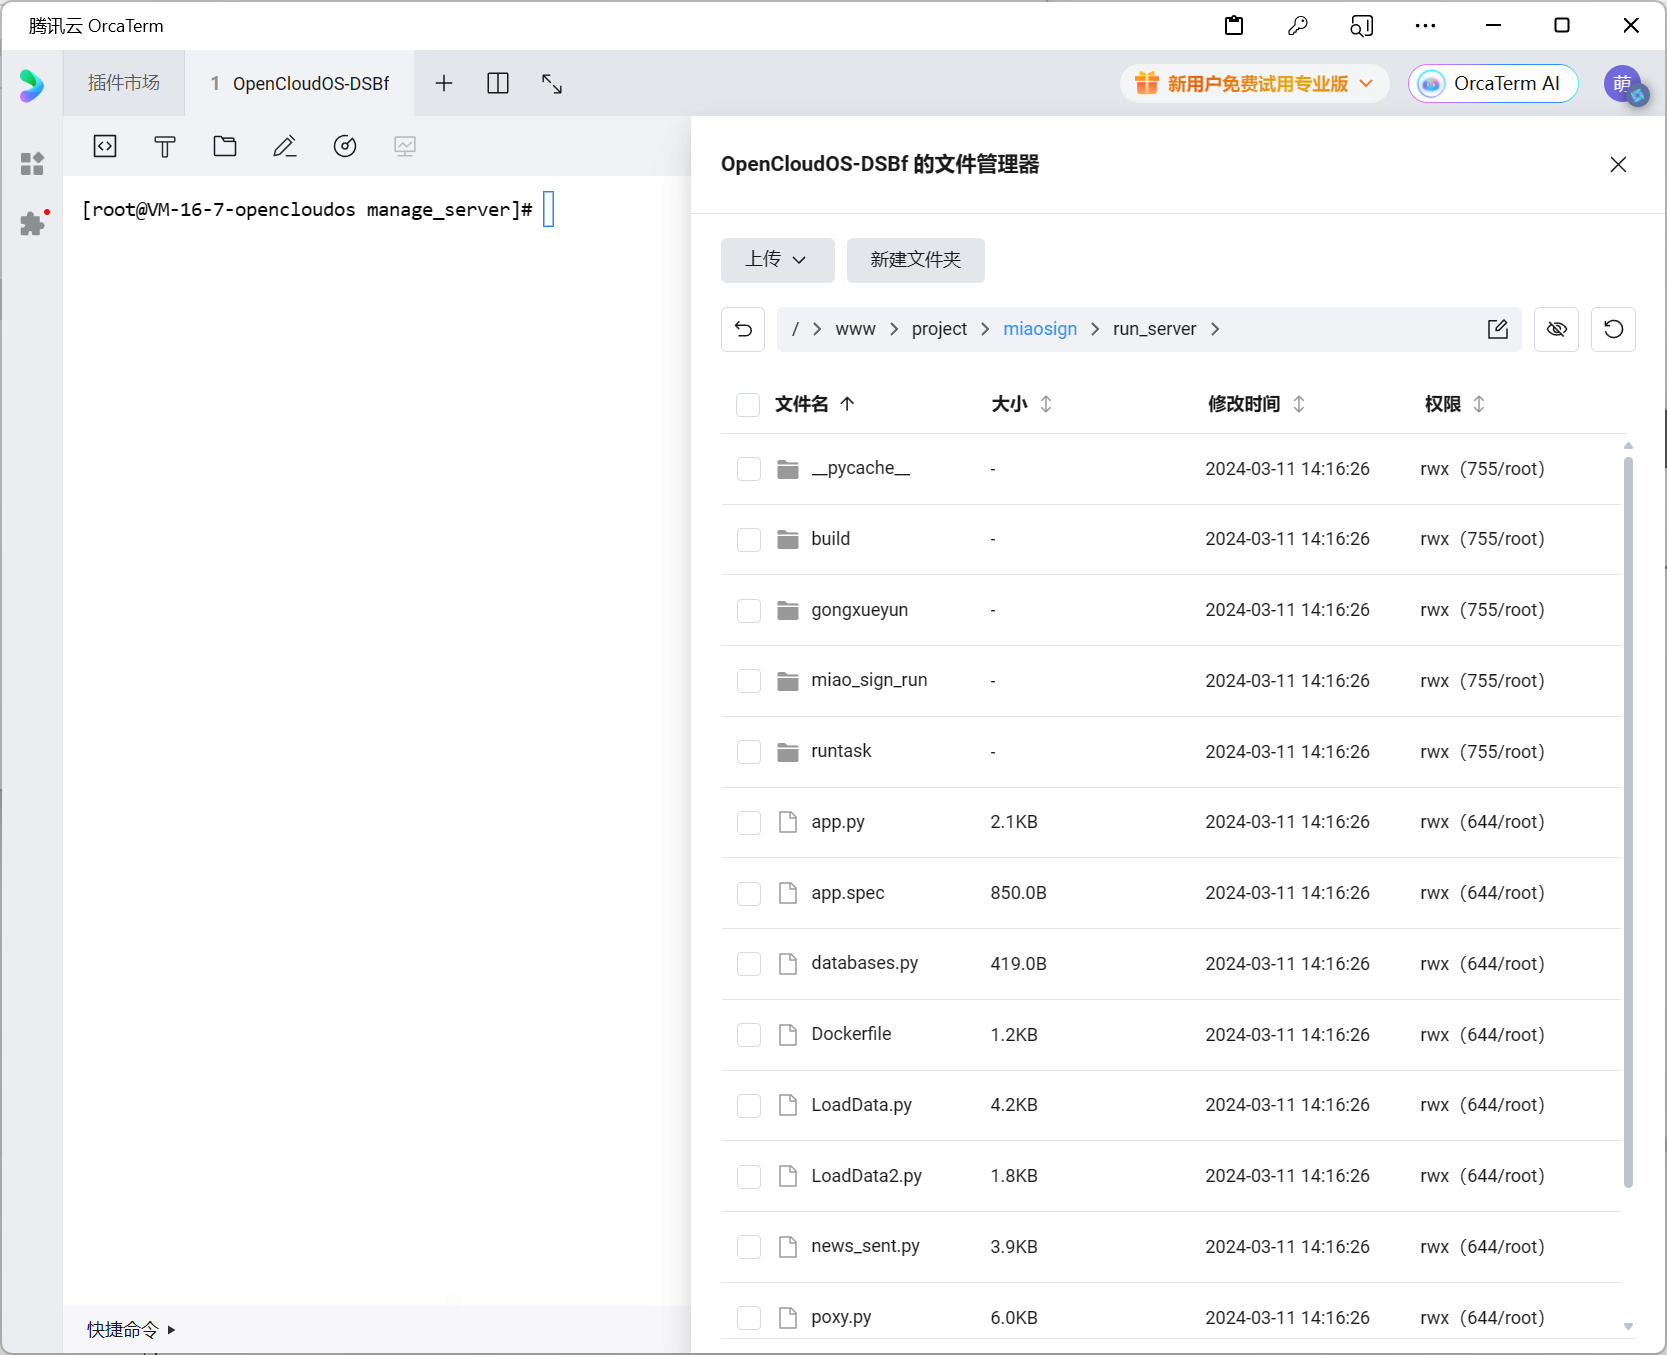Expand the 快捷命令 quick commands
Screen dimensions: 1667x1355
131,1329
